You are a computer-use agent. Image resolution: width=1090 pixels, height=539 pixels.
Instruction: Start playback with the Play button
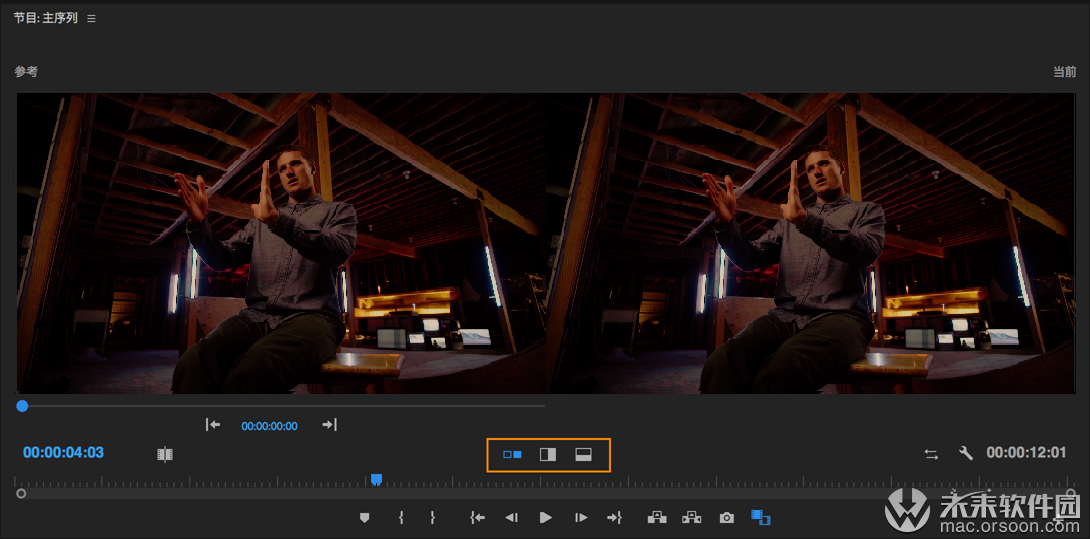coord(546,517)
